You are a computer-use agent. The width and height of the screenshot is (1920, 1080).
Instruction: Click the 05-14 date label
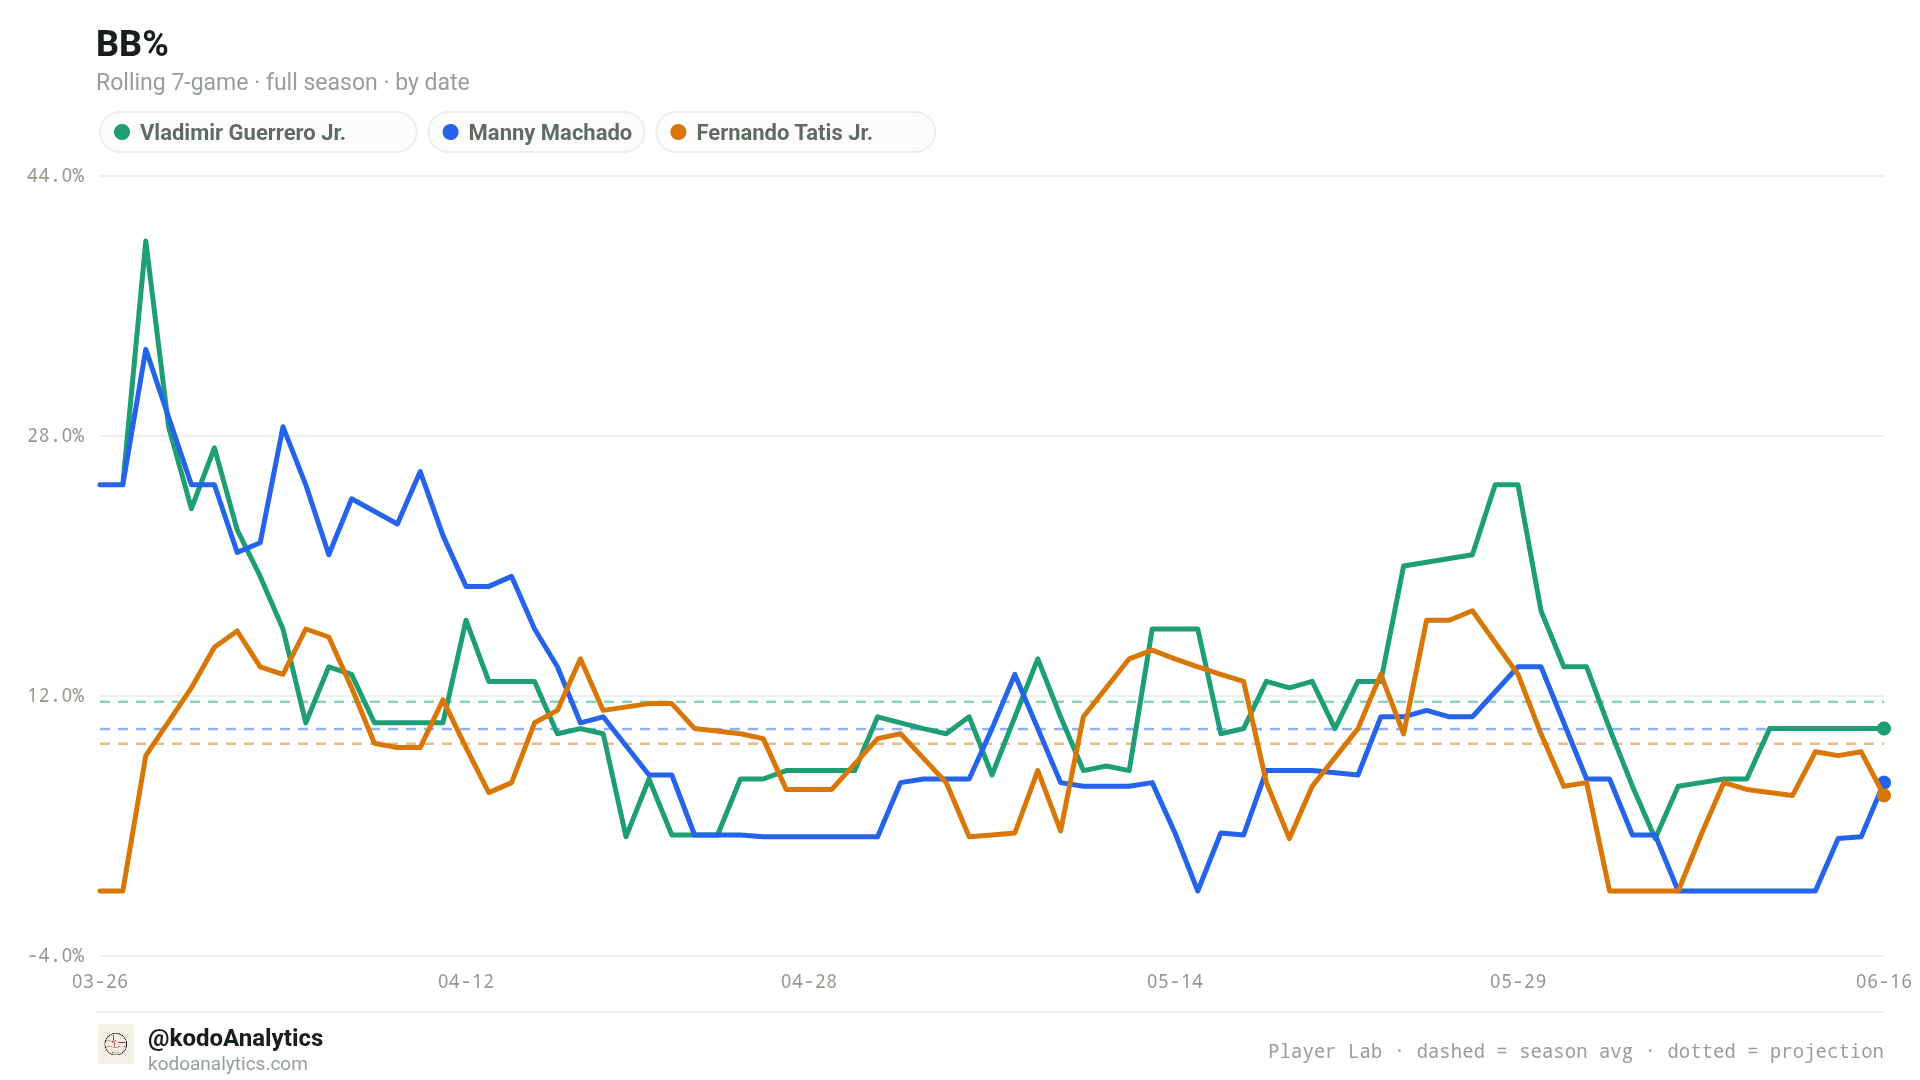(1175, 982)
